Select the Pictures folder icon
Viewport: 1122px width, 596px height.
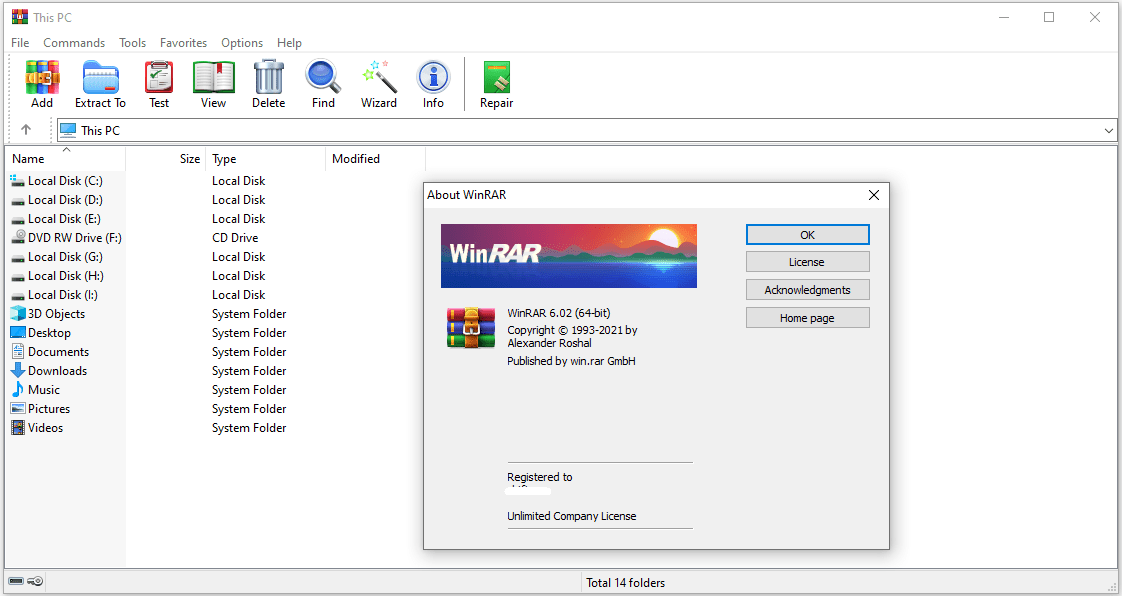(17, 409)
